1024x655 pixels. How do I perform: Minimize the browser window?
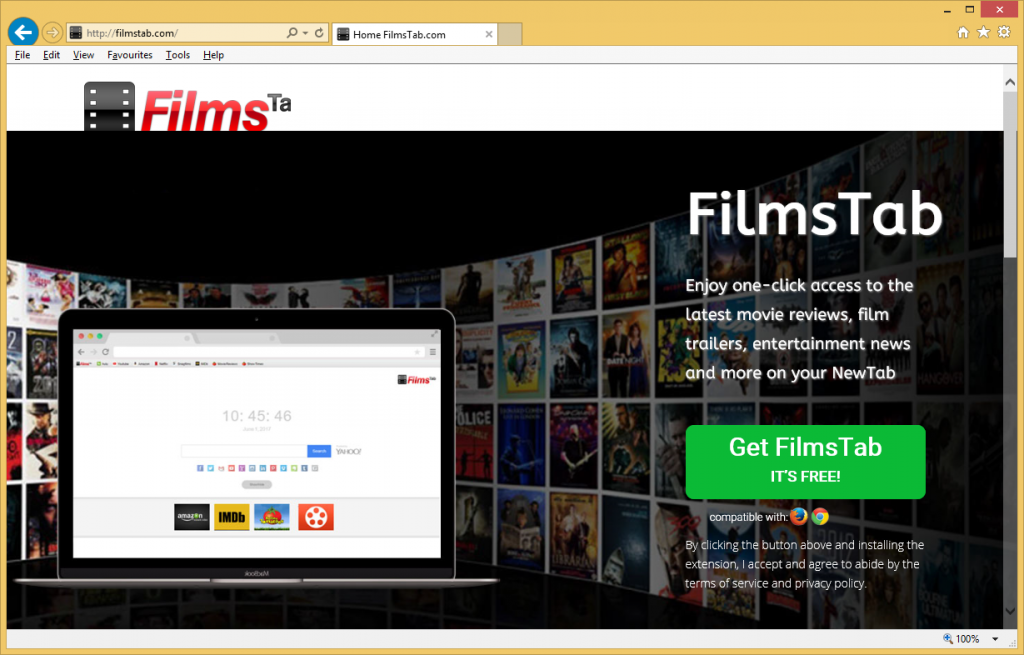click(947, 10)
